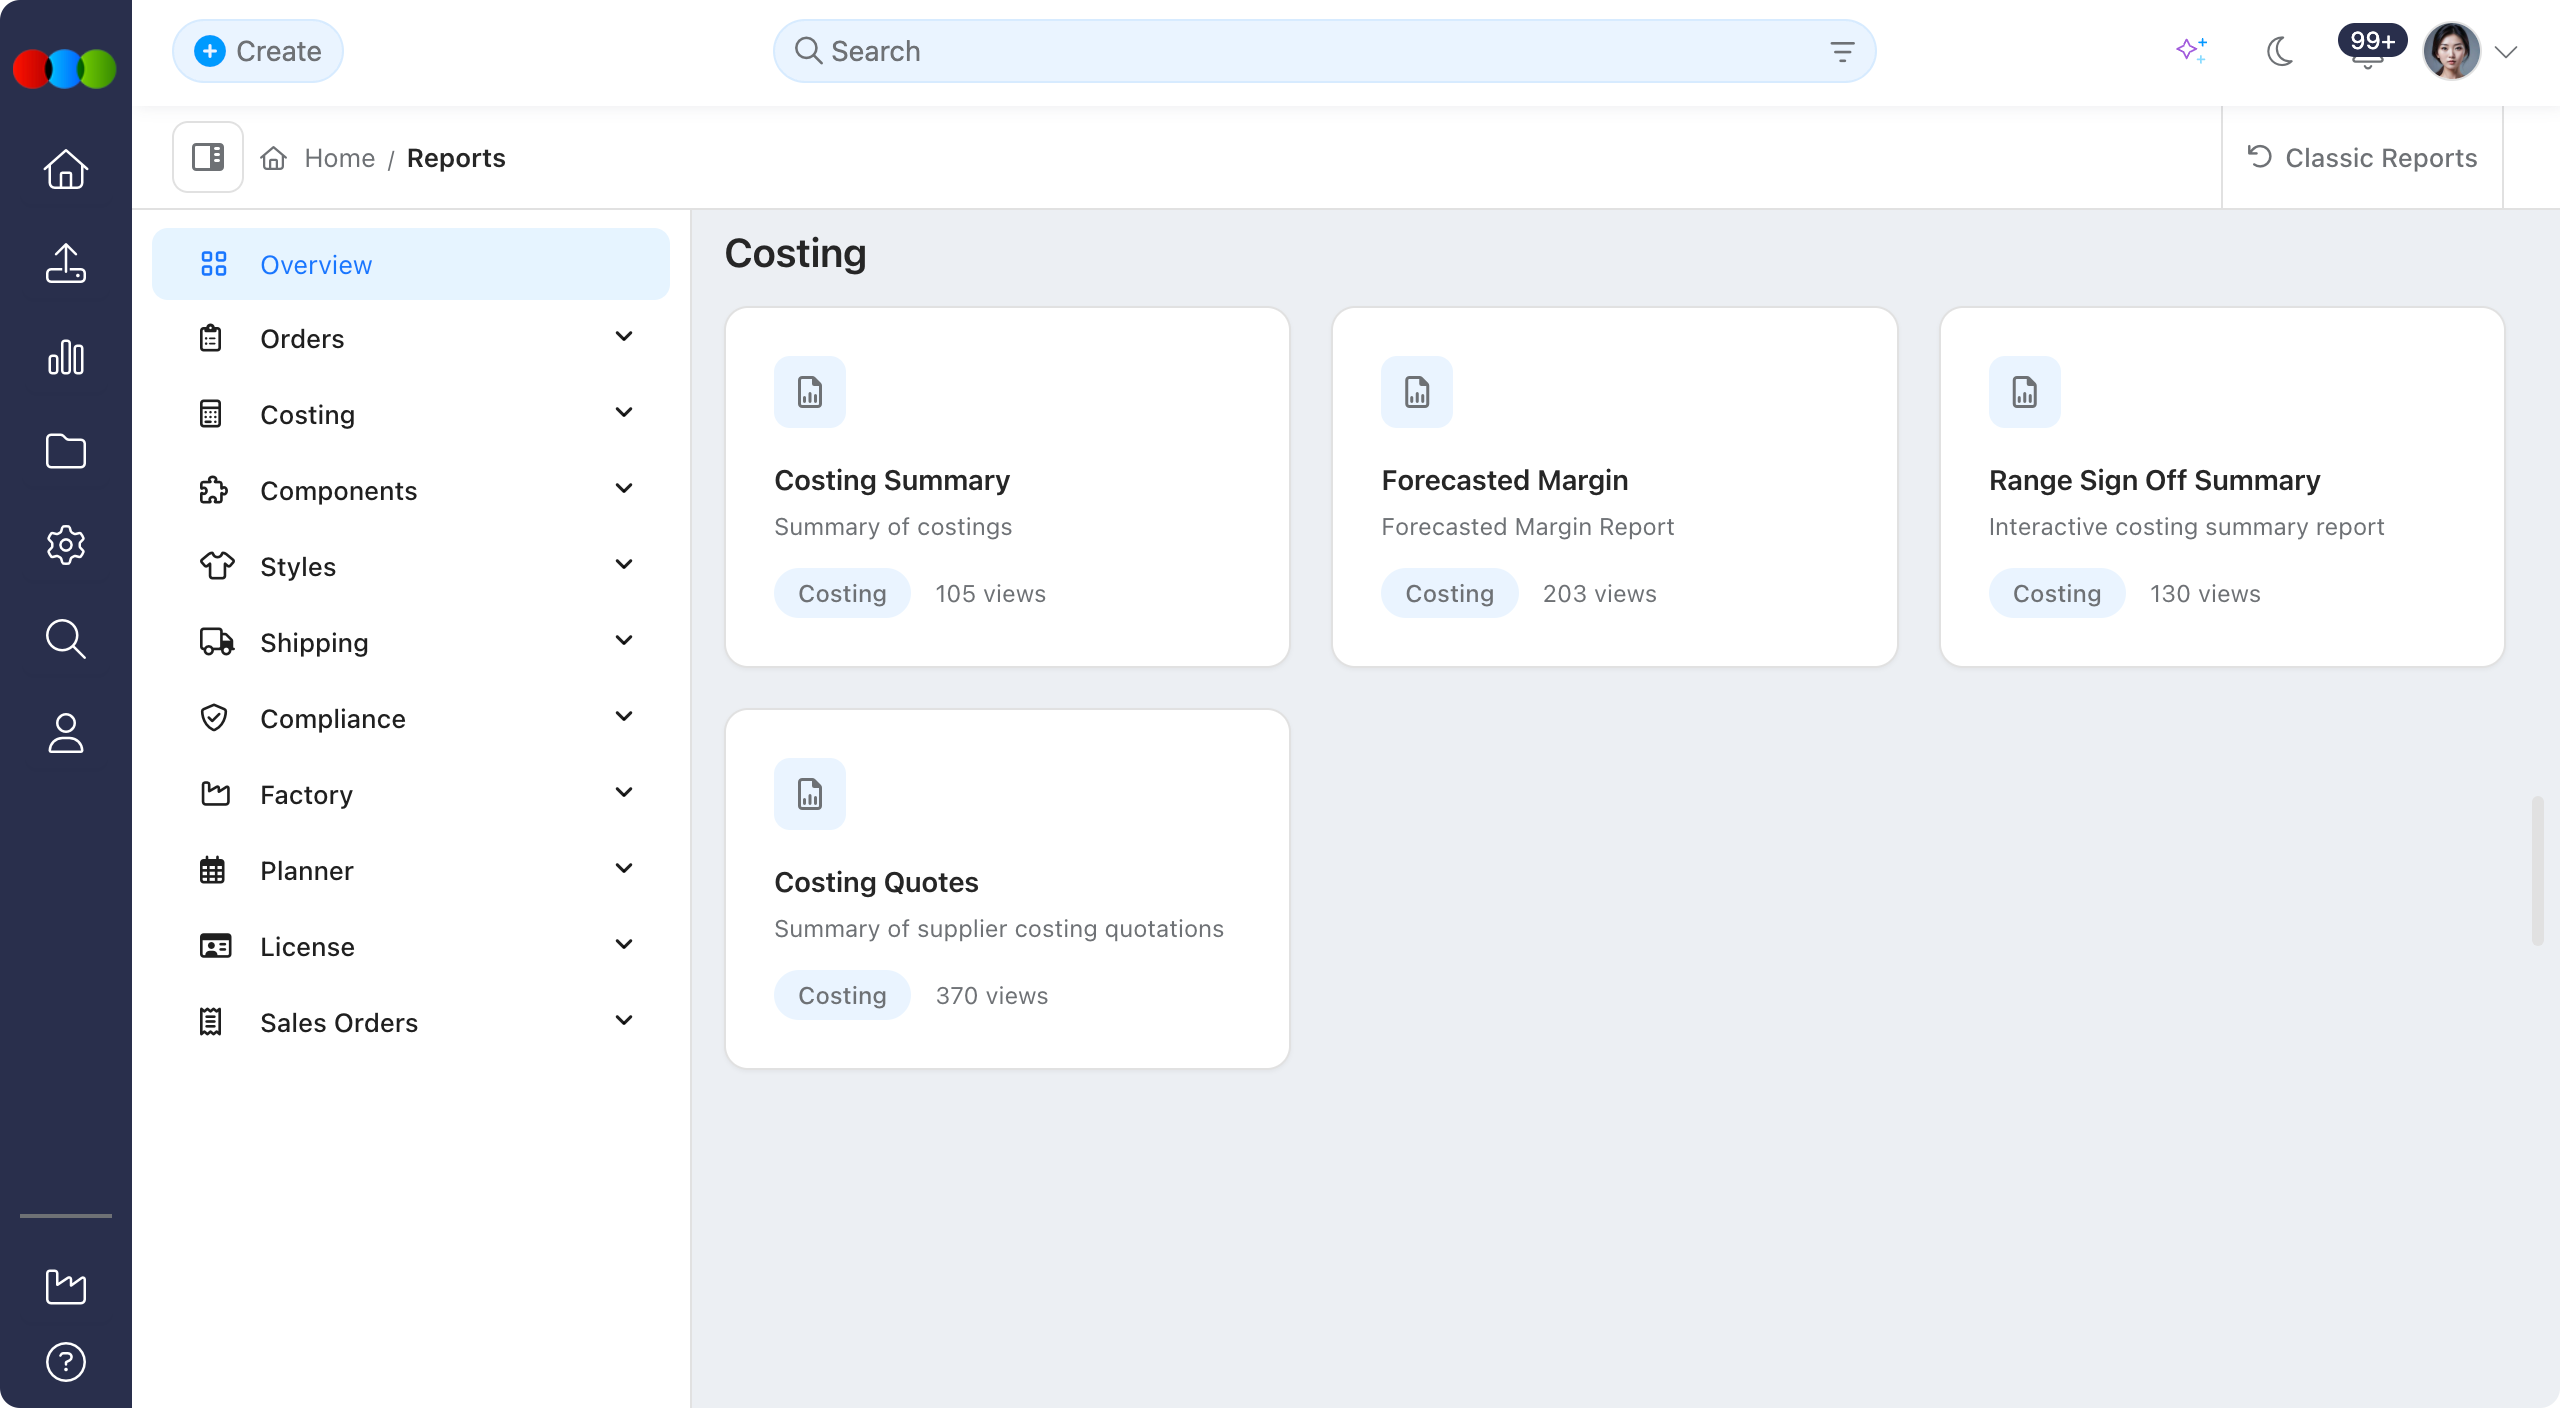Open the Range Sign Off Summary report

(2222, 487)
